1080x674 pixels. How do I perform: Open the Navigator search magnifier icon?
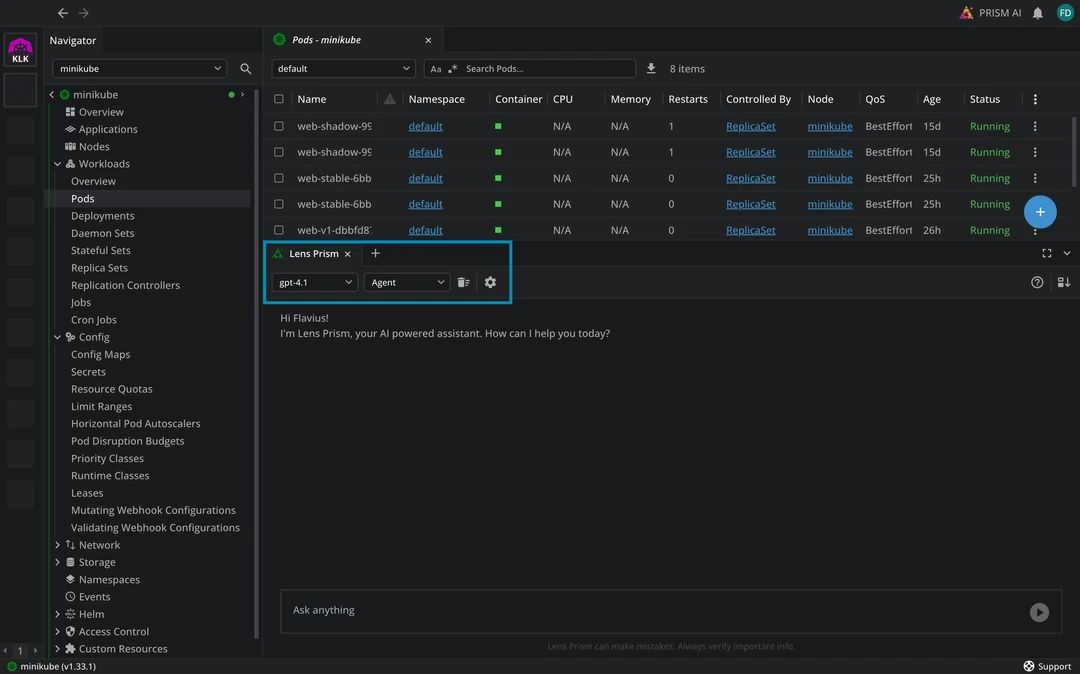click(x=246, y=69)
